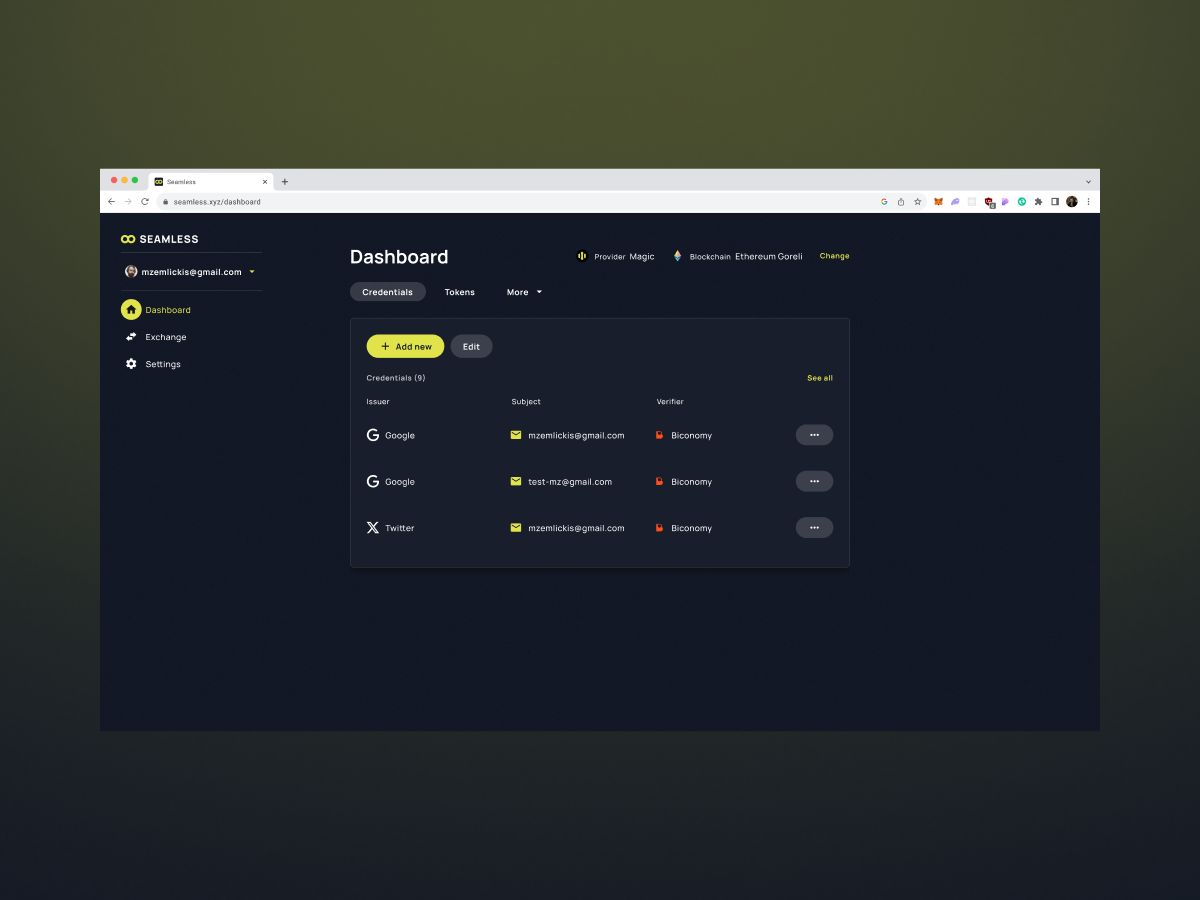Click the browser address bar showing seamless.xyz/dashboard
Image resolution: width=1200 pixels, height=900 pixels.
216,201
